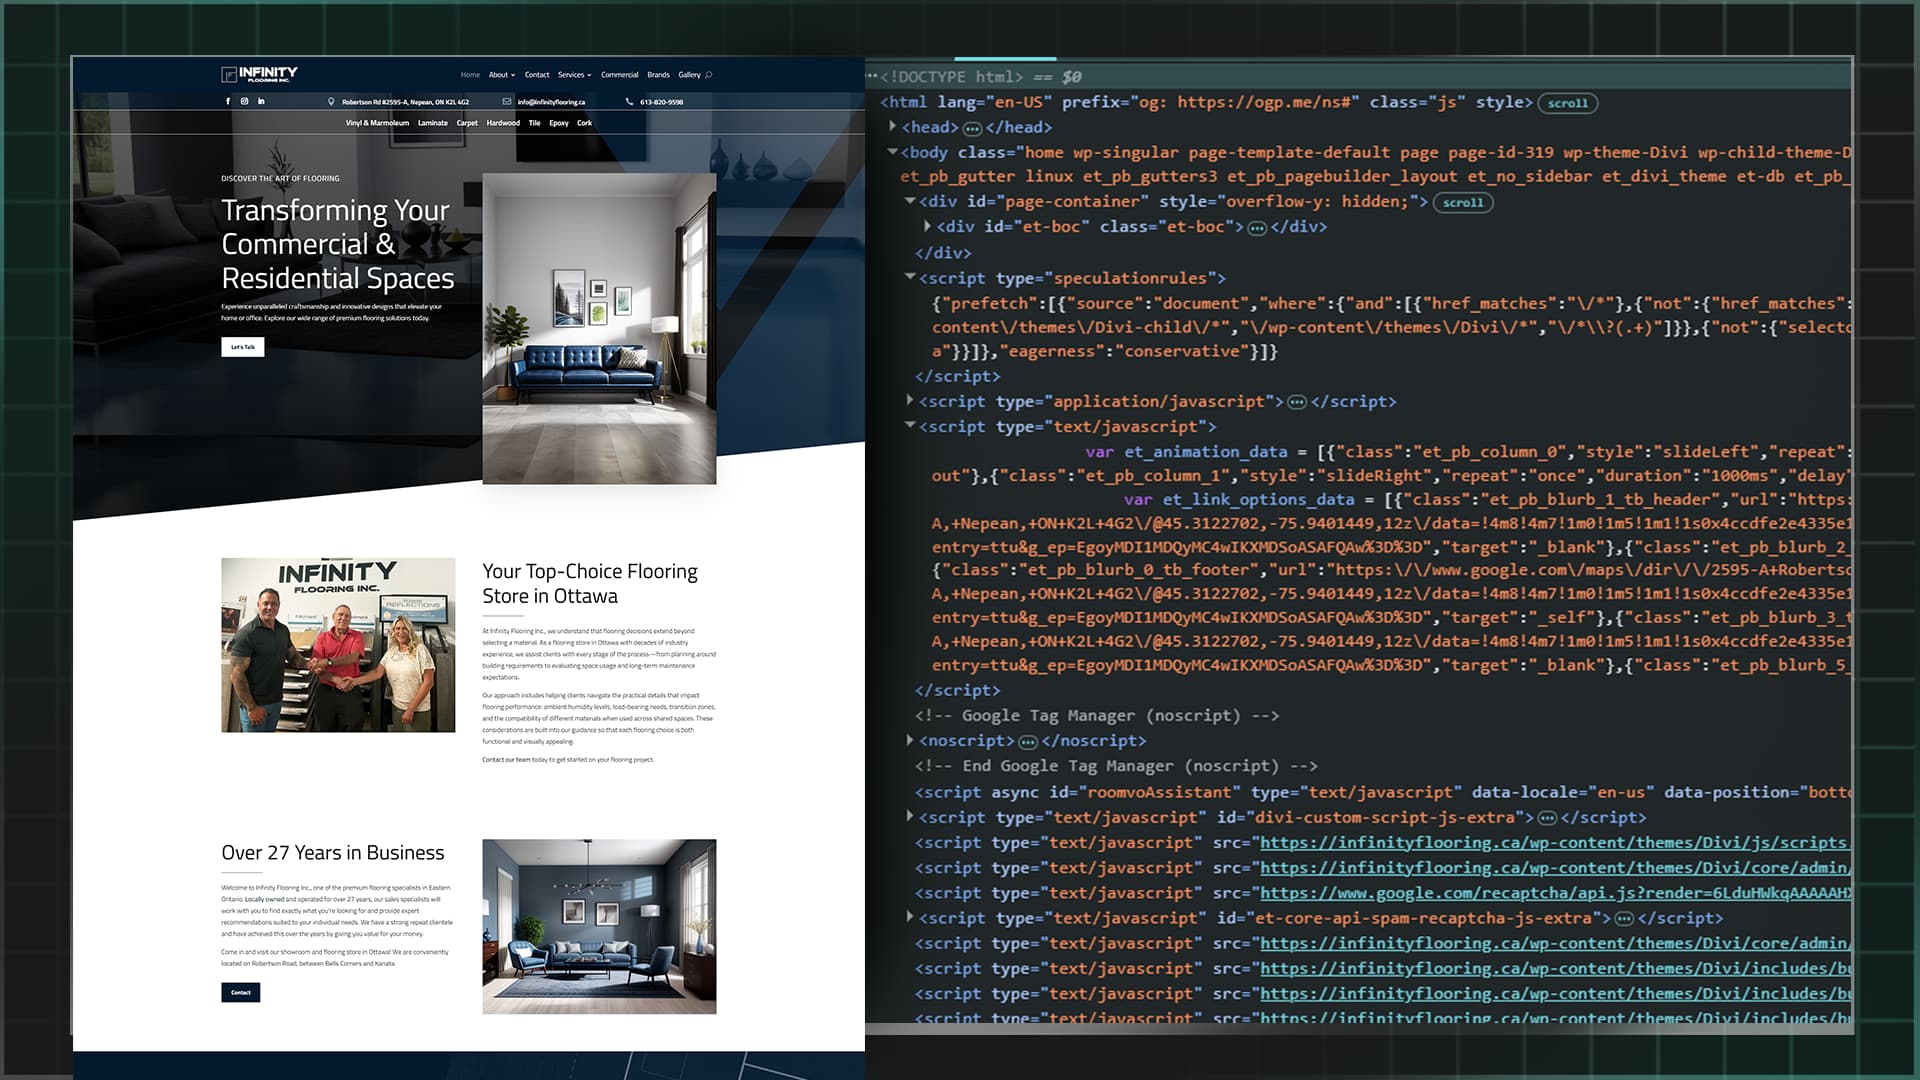Click the scroll badge on html tag
The width and height of the screenshot is (1920, 1080).
coord(1567,103)
